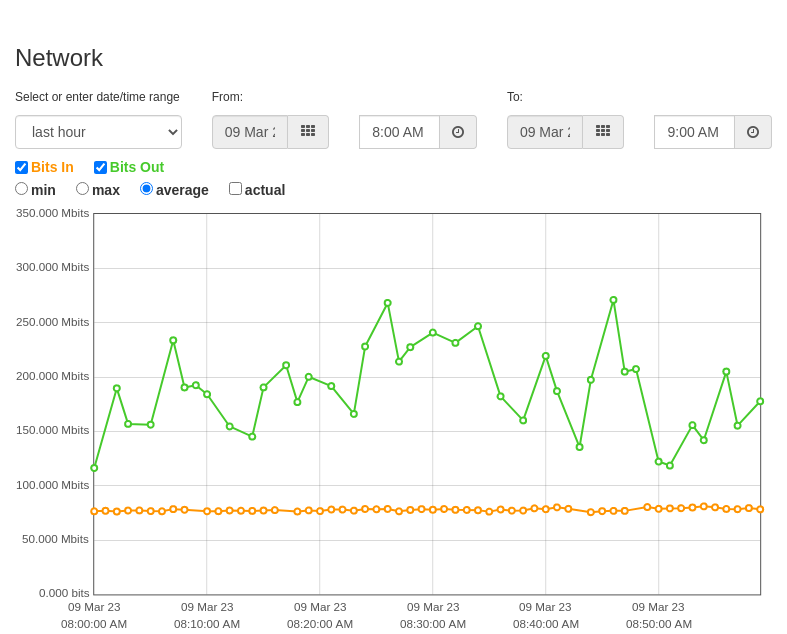Click the From date field 09 Mar
This screenshot has height=634, width=787.
coord(250,132)
